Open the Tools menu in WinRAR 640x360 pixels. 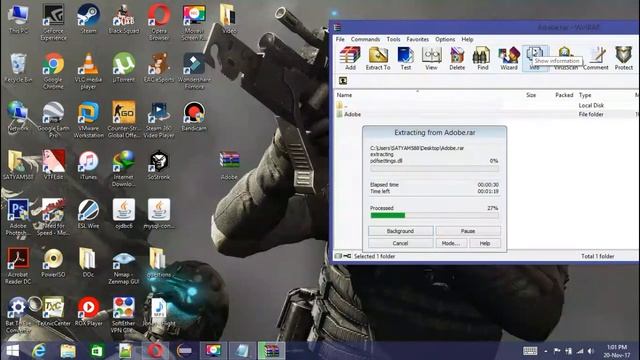coord(393,39)
